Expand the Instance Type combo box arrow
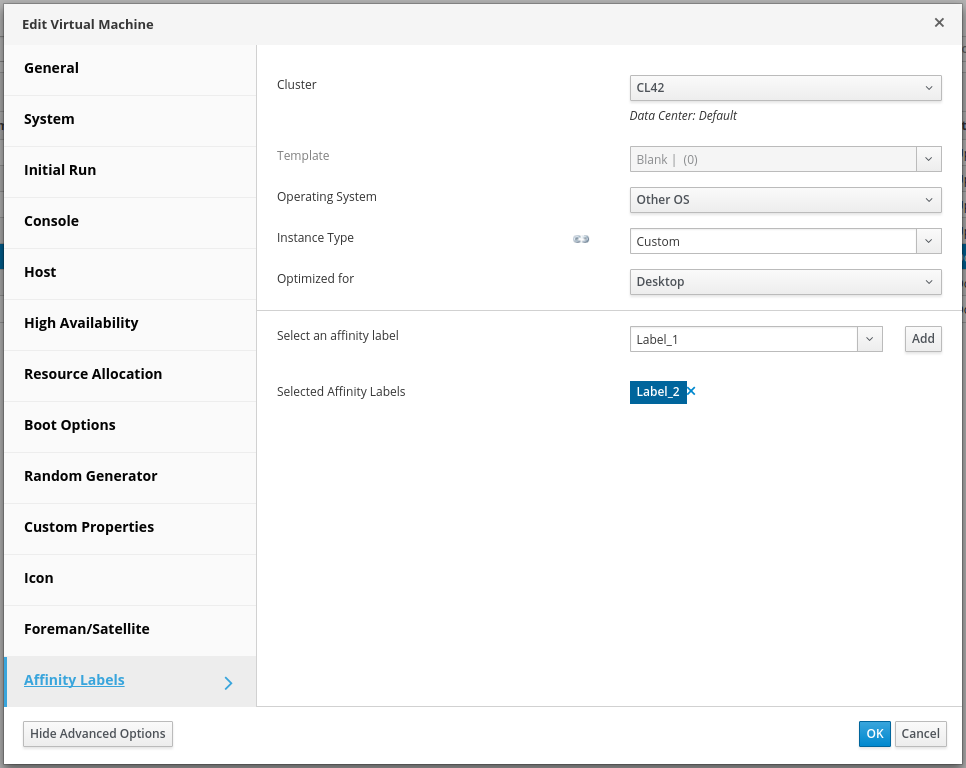The width and height of the screenshot is (966, 768). pos(929,241)
